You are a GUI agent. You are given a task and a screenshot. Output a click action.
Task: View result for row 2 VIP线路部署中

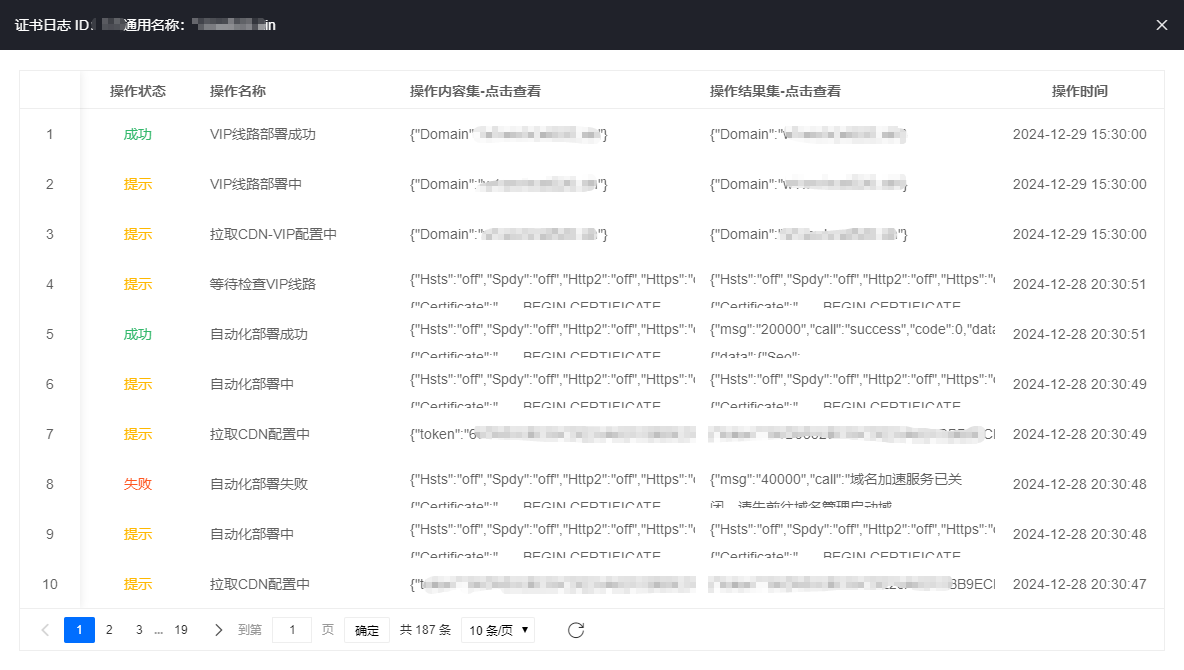pos(808,184)
